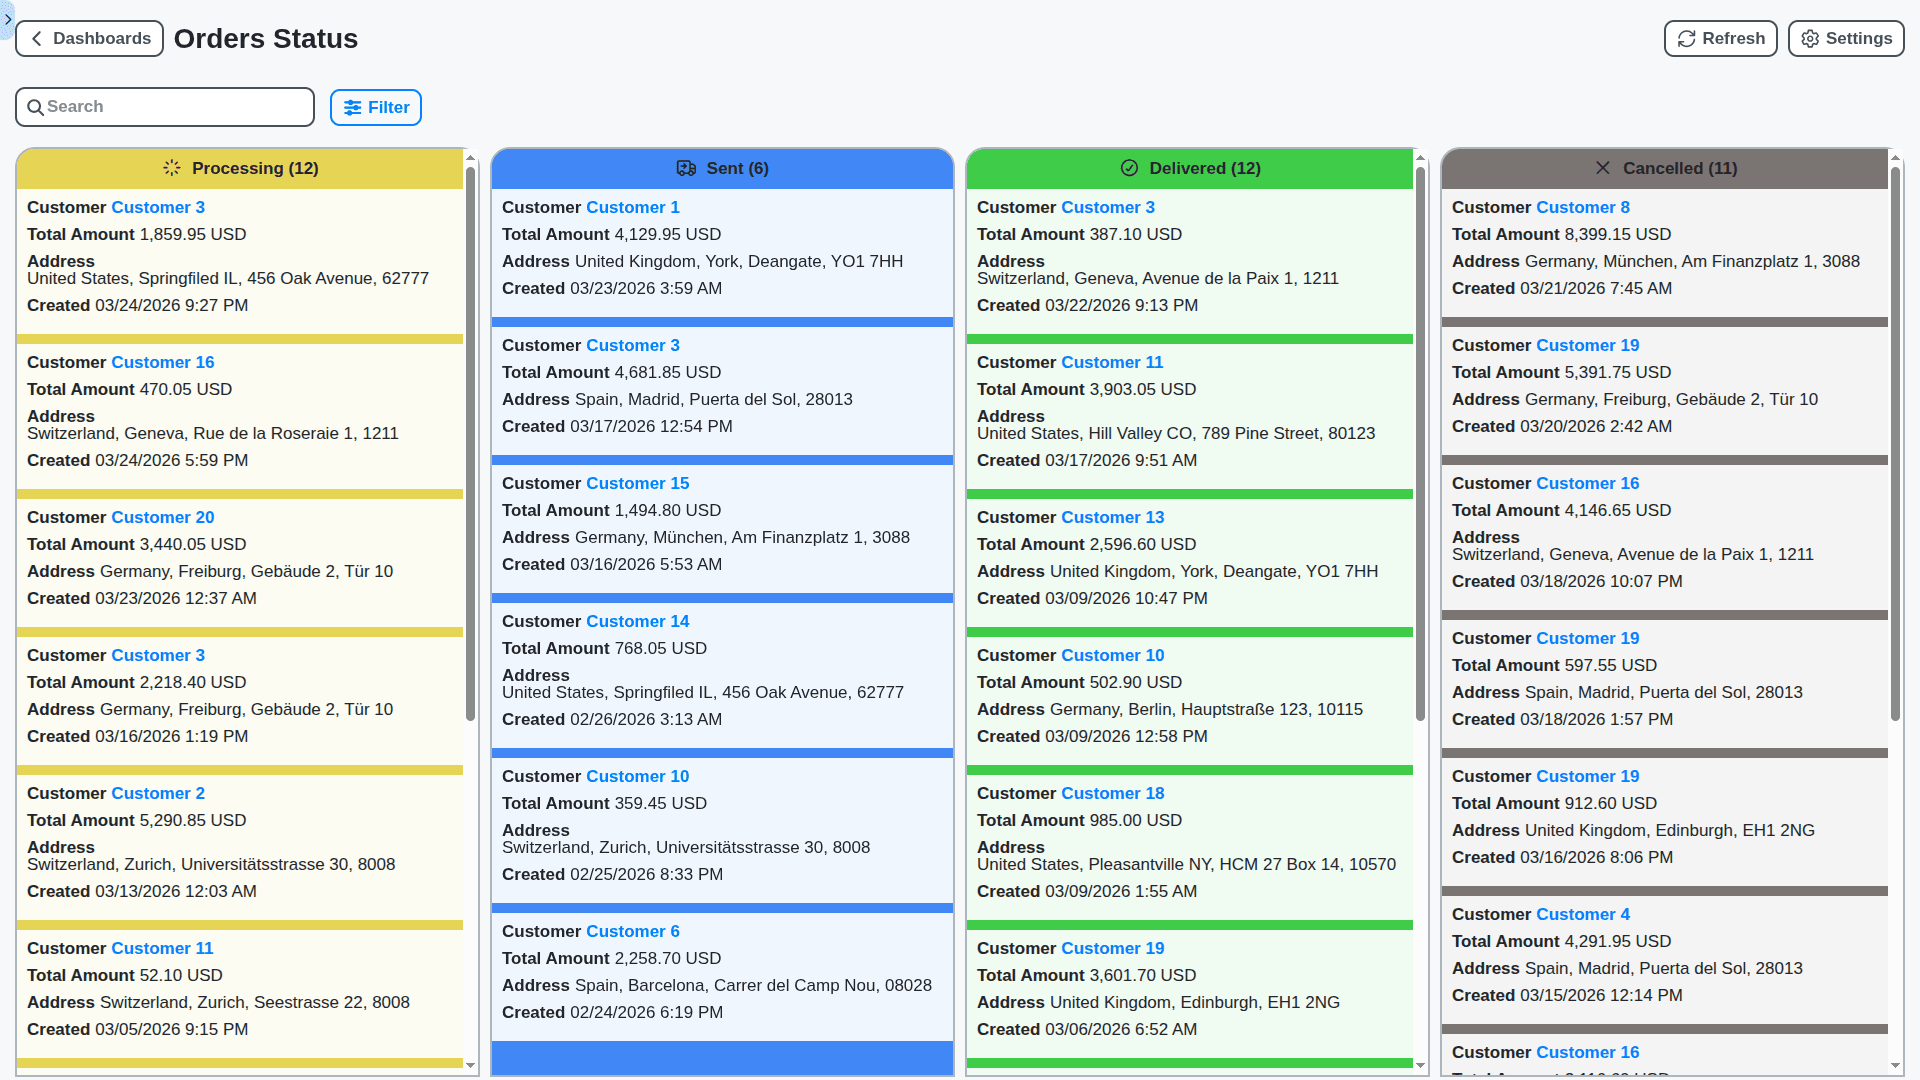Screen dimensions: 1920x1080
Task: Click the back arrow in the Dashboards button
Action: click(36, 38)
